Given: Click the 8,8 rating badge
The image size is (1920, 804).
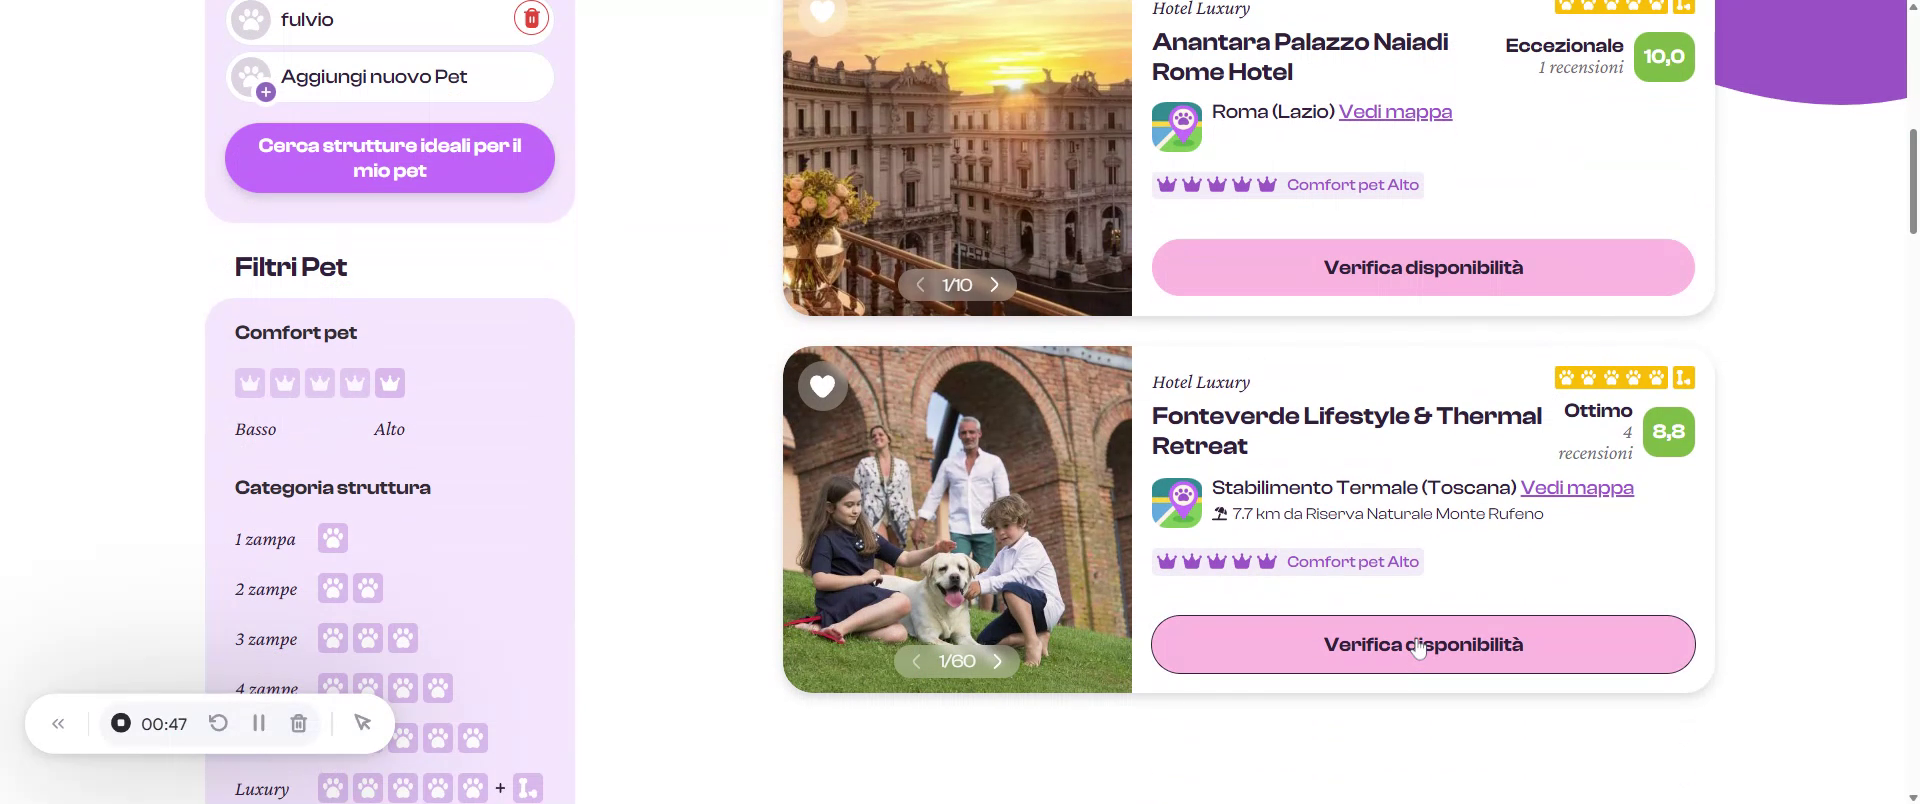Looking at the screenshot, I should 1668,432.
